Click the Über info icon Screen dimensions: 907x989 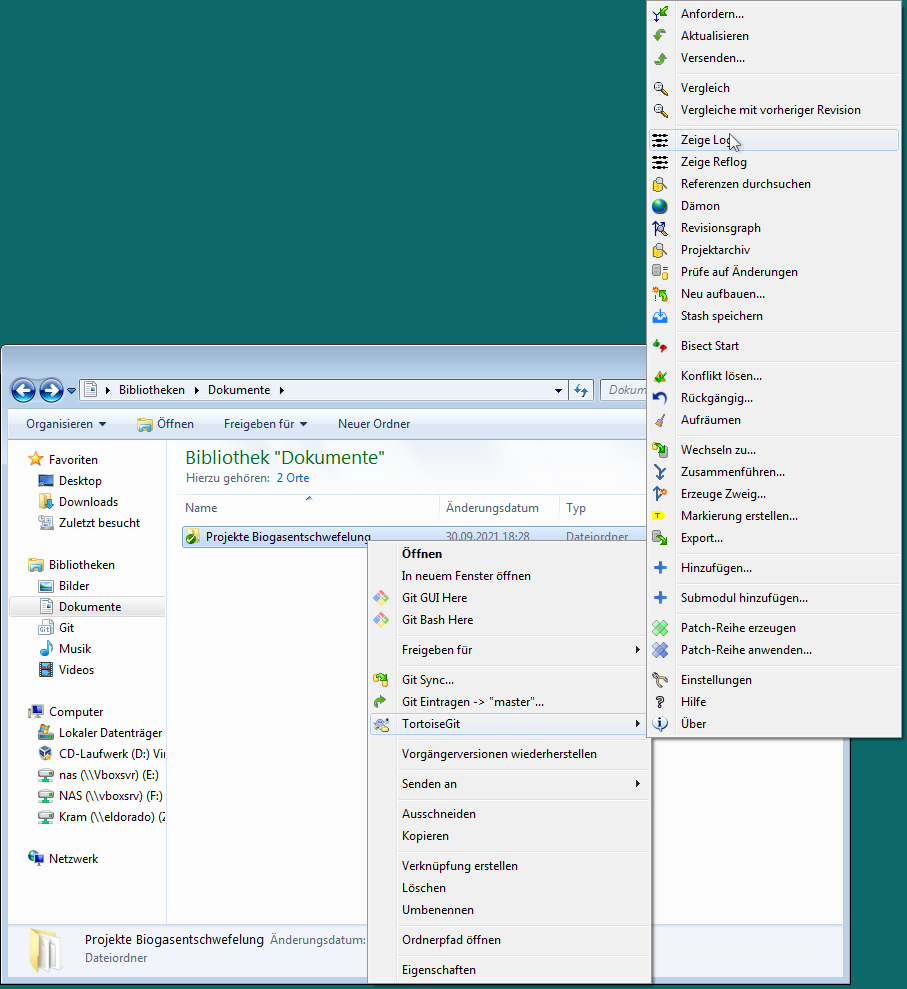pos(660,724)
